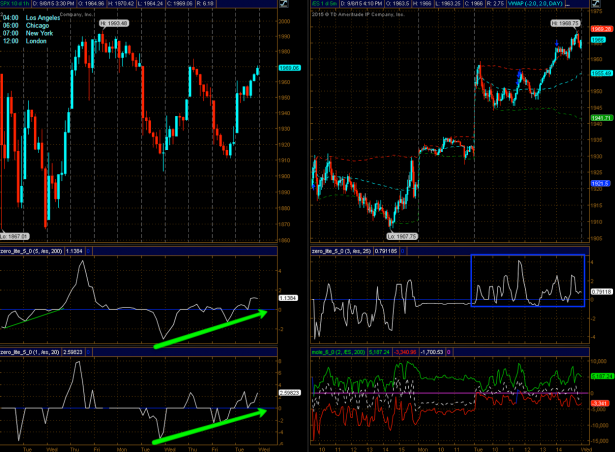Click the L: 1964.24 low value
The width and height of the screenshot is (615, 452).
tap(151, 4)
